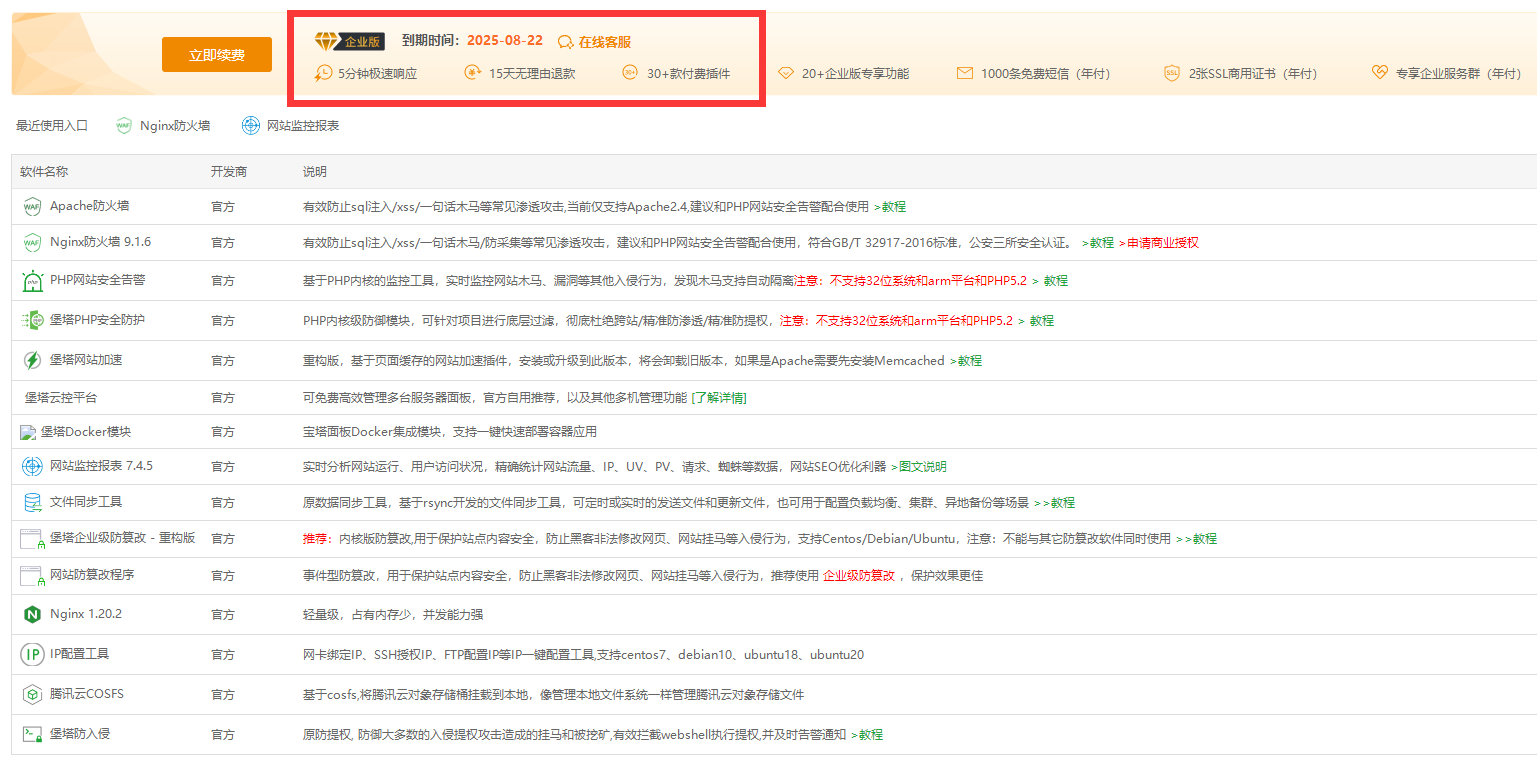Click the 腾讯云COSFS cube icon

coord(32,694)
